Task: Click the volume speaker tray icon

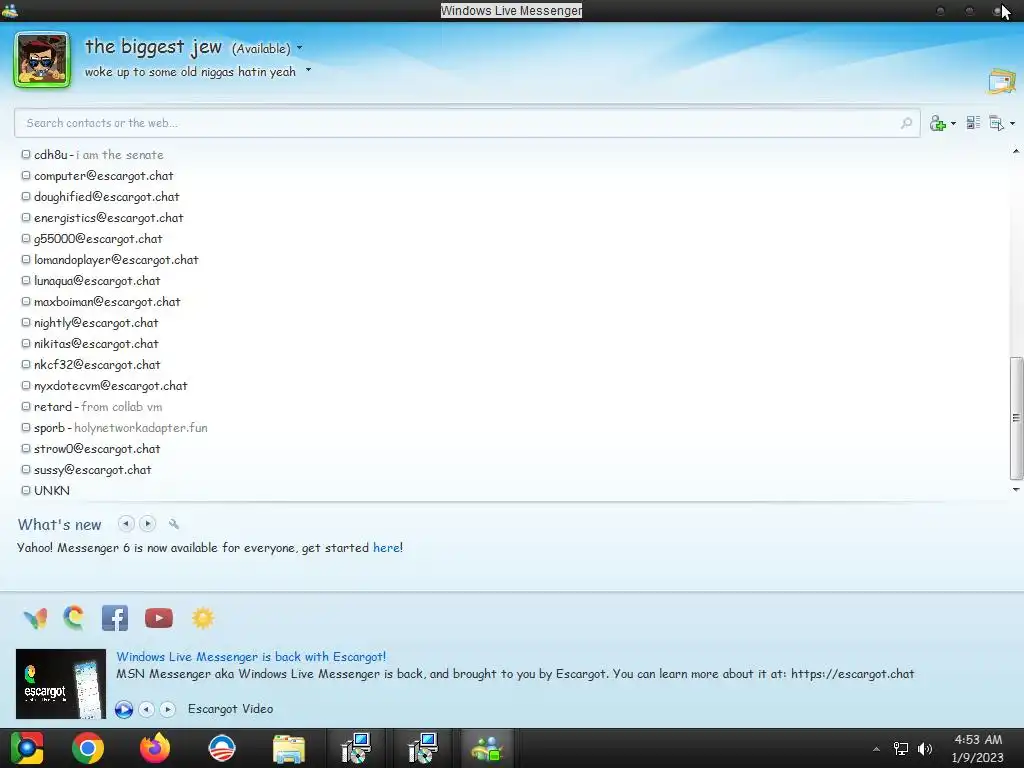Action: [925, 749]
